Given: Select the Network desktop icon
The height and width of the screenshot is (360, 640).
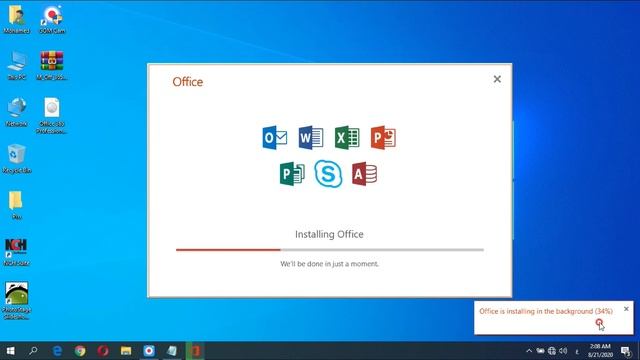Looking at the screenshot, I should click(x=16, y=112).
